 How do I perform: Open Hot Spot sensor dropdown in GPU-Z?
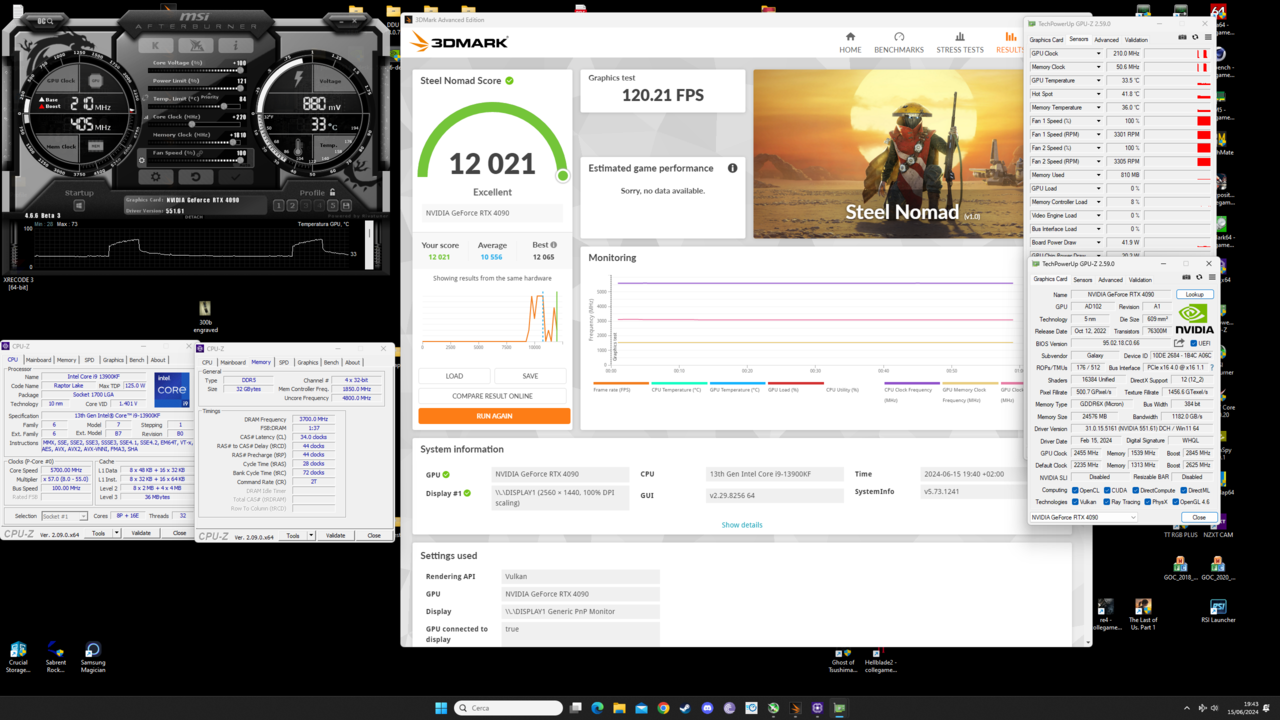click(1099, 94)
